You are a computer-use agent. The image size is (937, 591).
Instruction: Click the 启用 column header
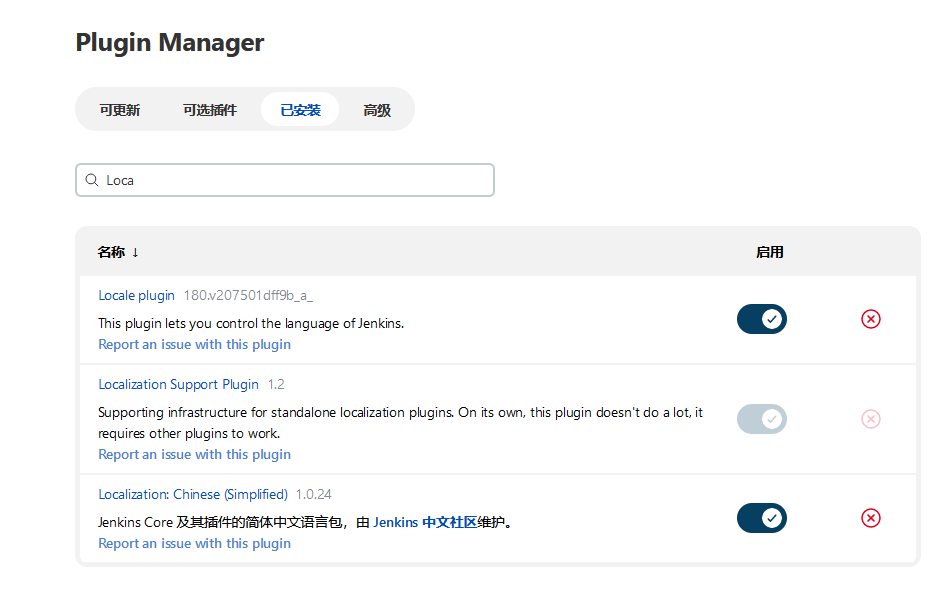click(x=770, y=252)
